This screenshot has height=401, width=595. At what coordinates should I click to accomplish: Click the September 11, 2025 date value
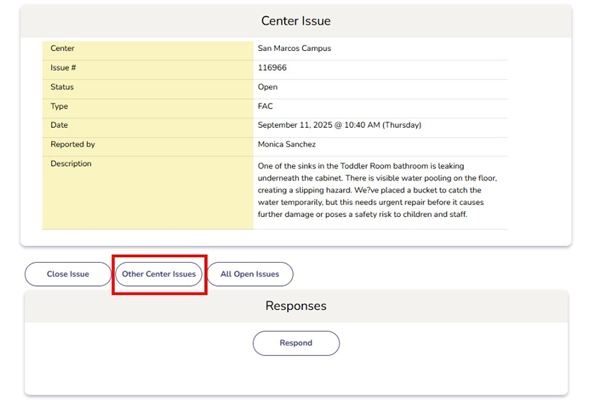[x=339, y=125]
